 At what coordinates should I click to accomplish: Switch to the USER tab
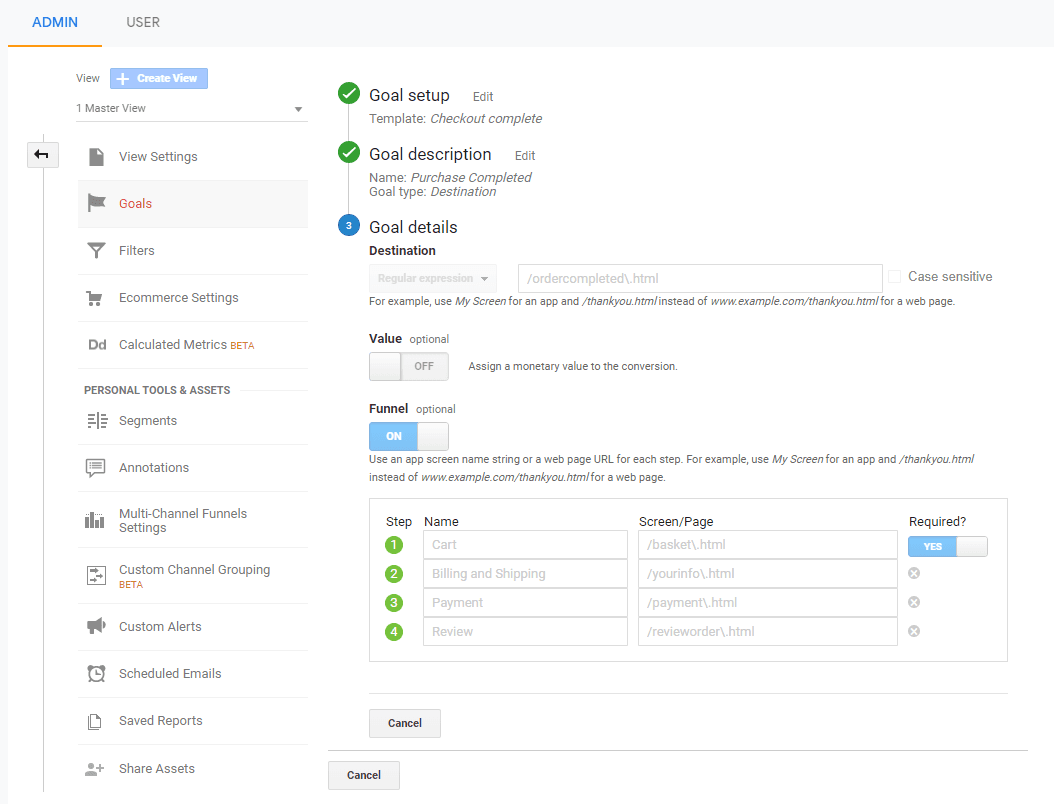142,22
